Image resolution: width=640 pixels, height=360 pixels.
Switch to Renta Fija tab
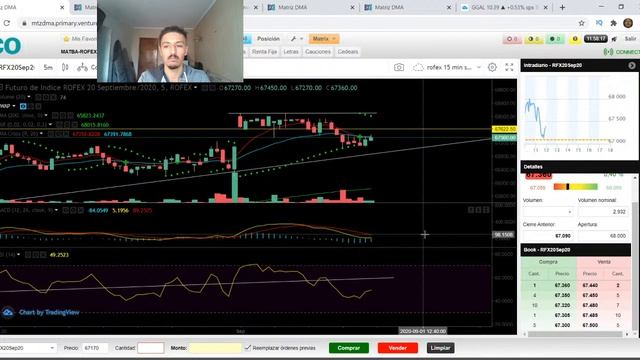click(x=264, y=52)
